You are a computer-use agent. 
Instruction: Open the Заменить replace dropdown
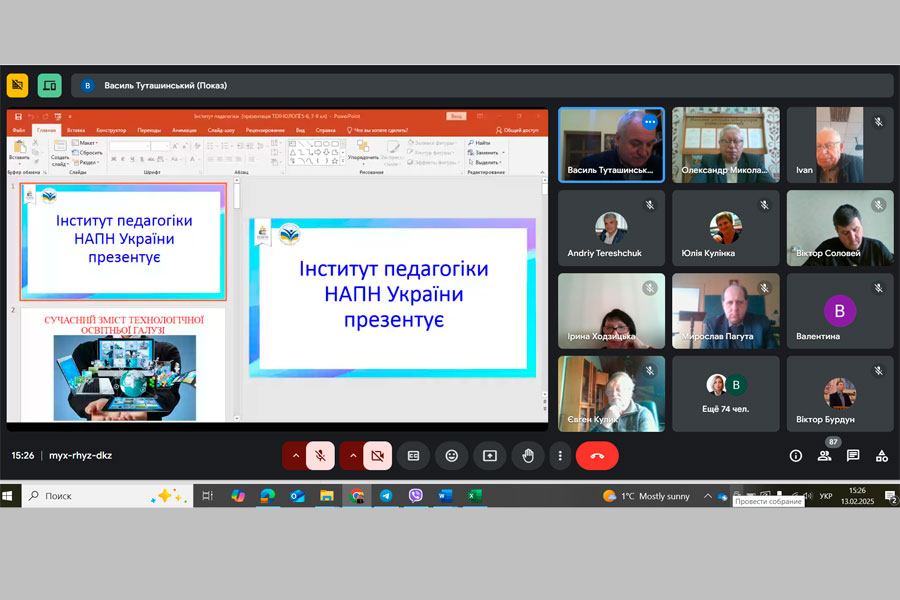click(x=486, y=153)
